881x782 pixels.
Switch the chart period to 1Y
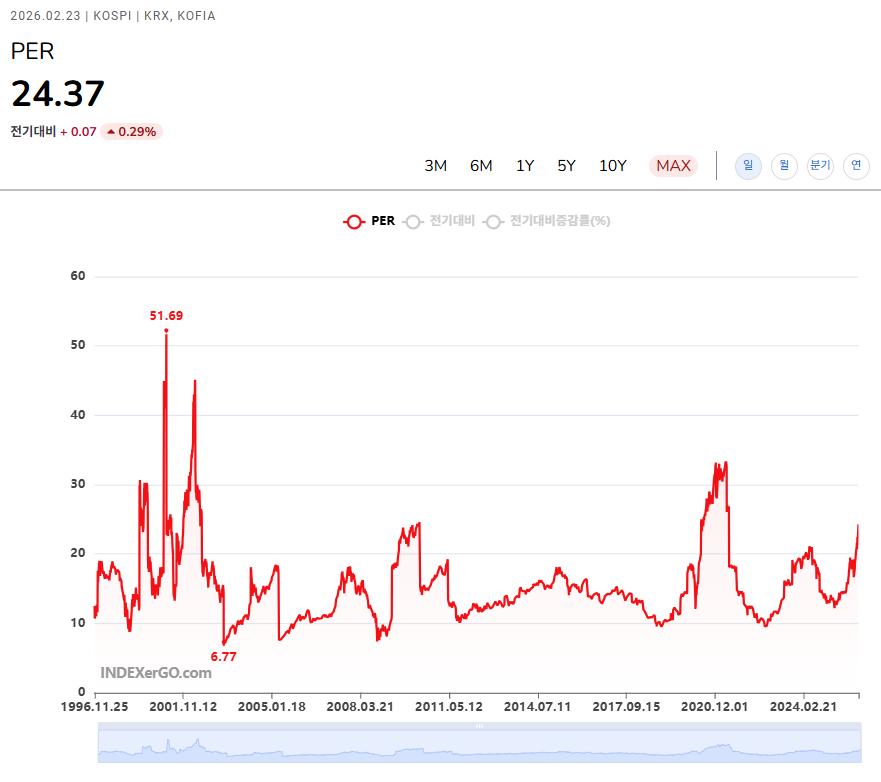point(525,166)
